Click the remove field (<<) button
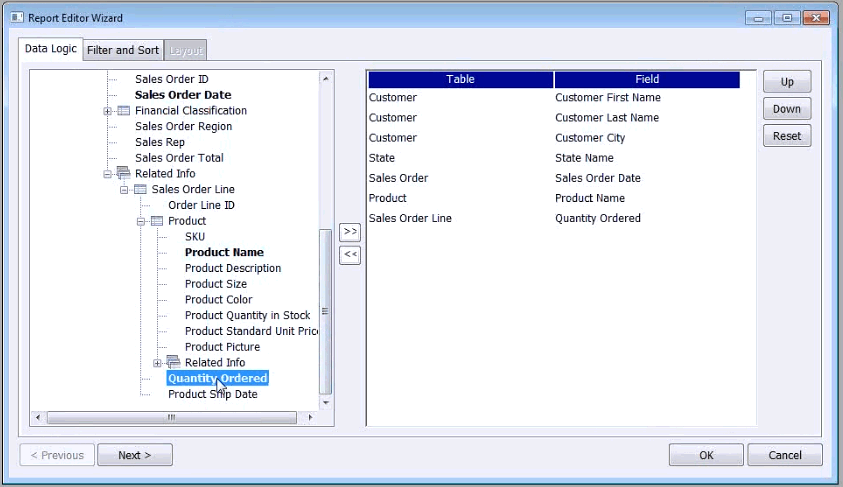 pos(350,255)
